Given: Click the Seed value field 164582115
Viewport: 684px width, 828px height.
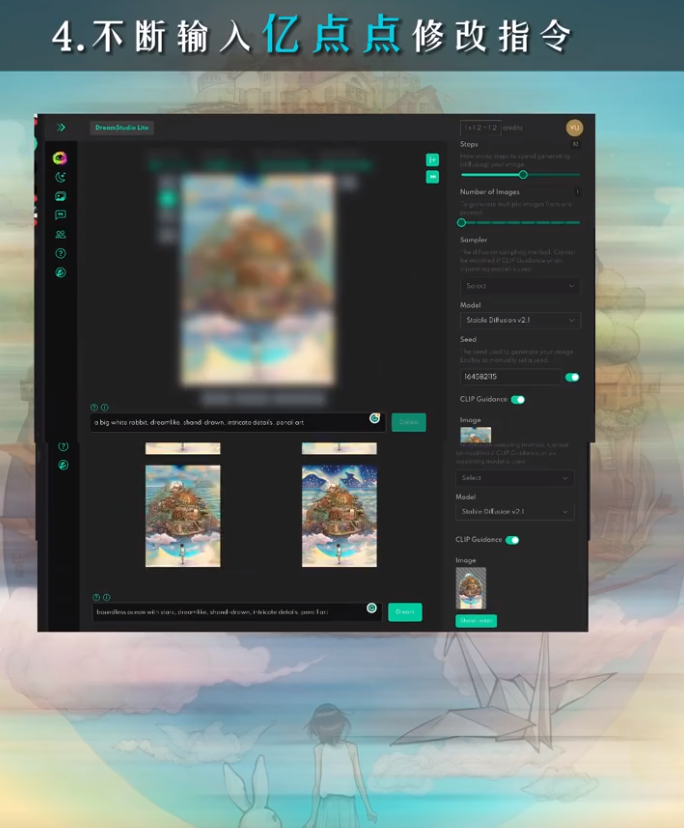Looking at the screenshot, I should [x=510, y=377].
